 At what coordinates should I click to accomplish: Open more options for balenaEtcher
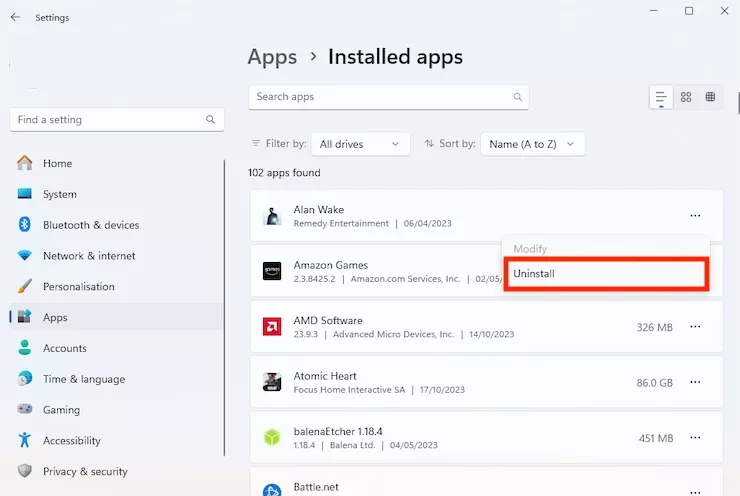click(x=695, y=437)
